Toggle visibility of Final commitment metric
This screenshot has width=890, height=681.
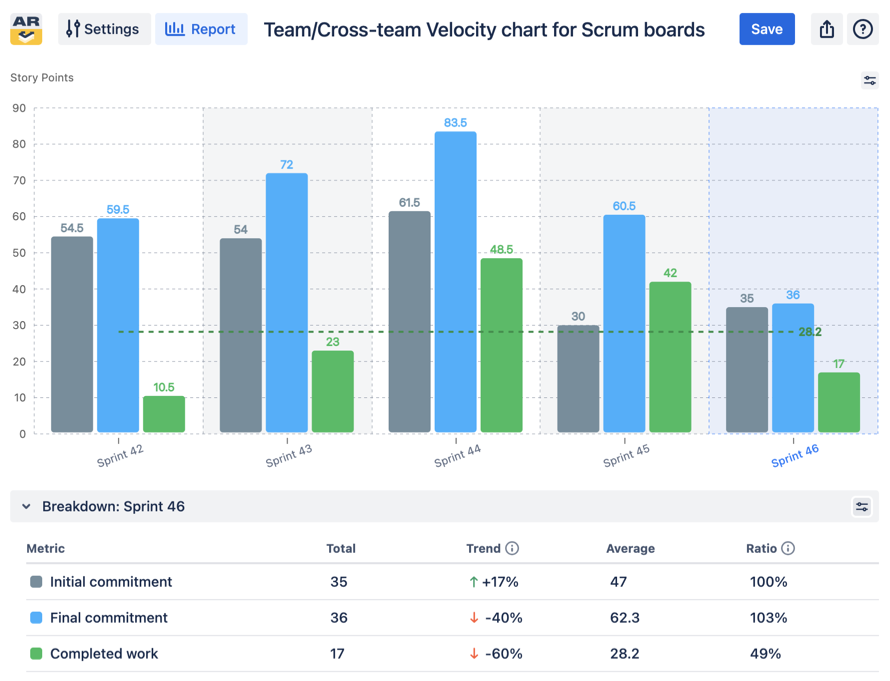point(34,618)
